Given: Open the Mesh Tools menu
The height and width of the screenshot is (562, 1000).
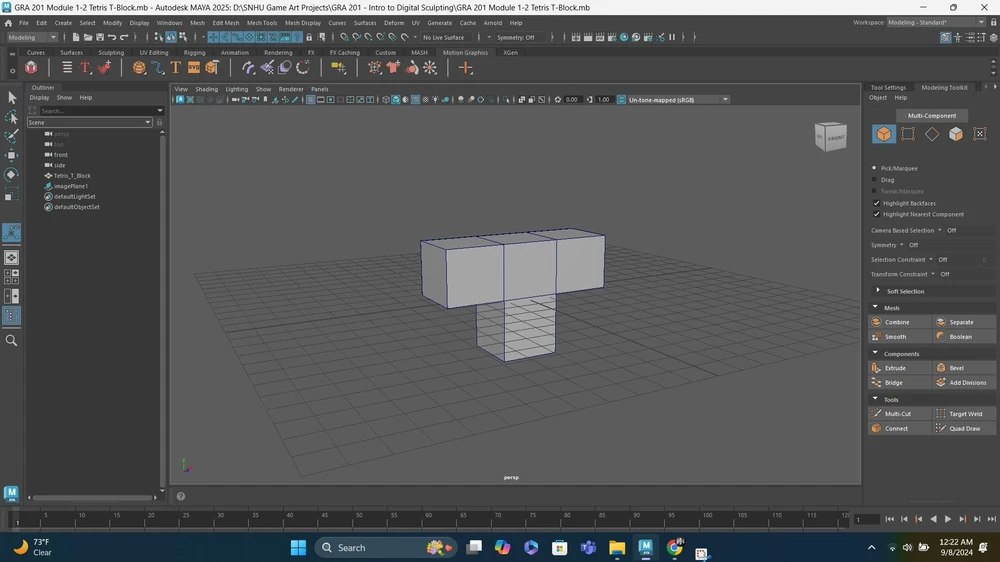Looking at the screenshot, I should click(261, 22).
